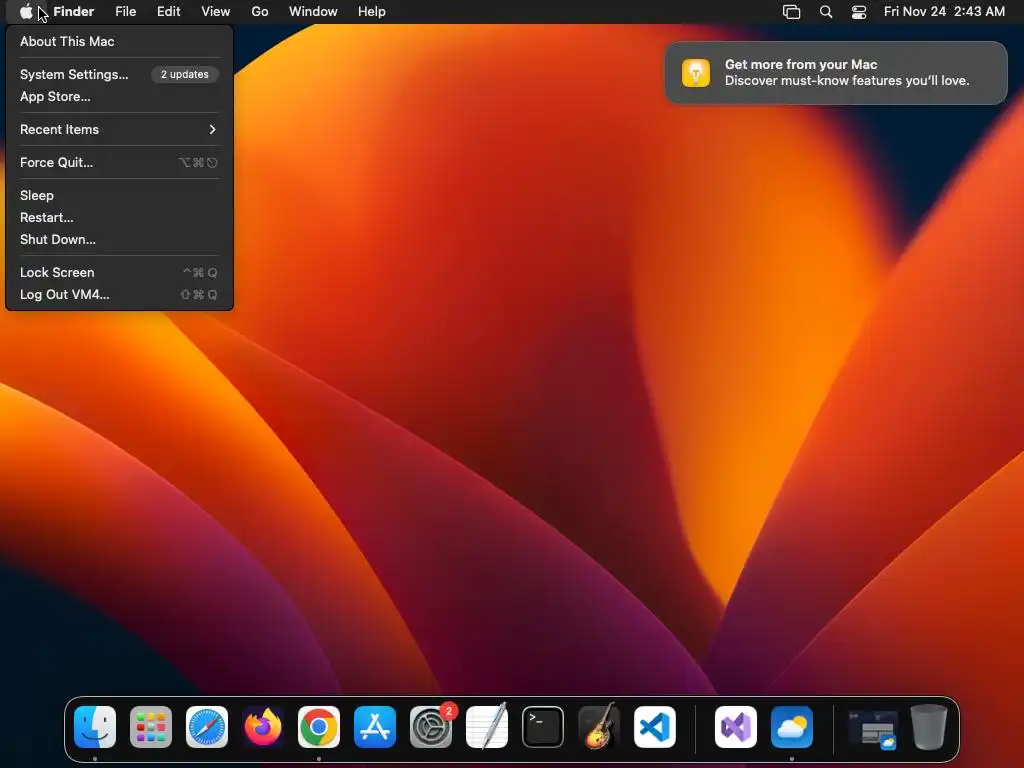Launch Terminal from the Dock
1024x768 pixels.
click(543, 727)
